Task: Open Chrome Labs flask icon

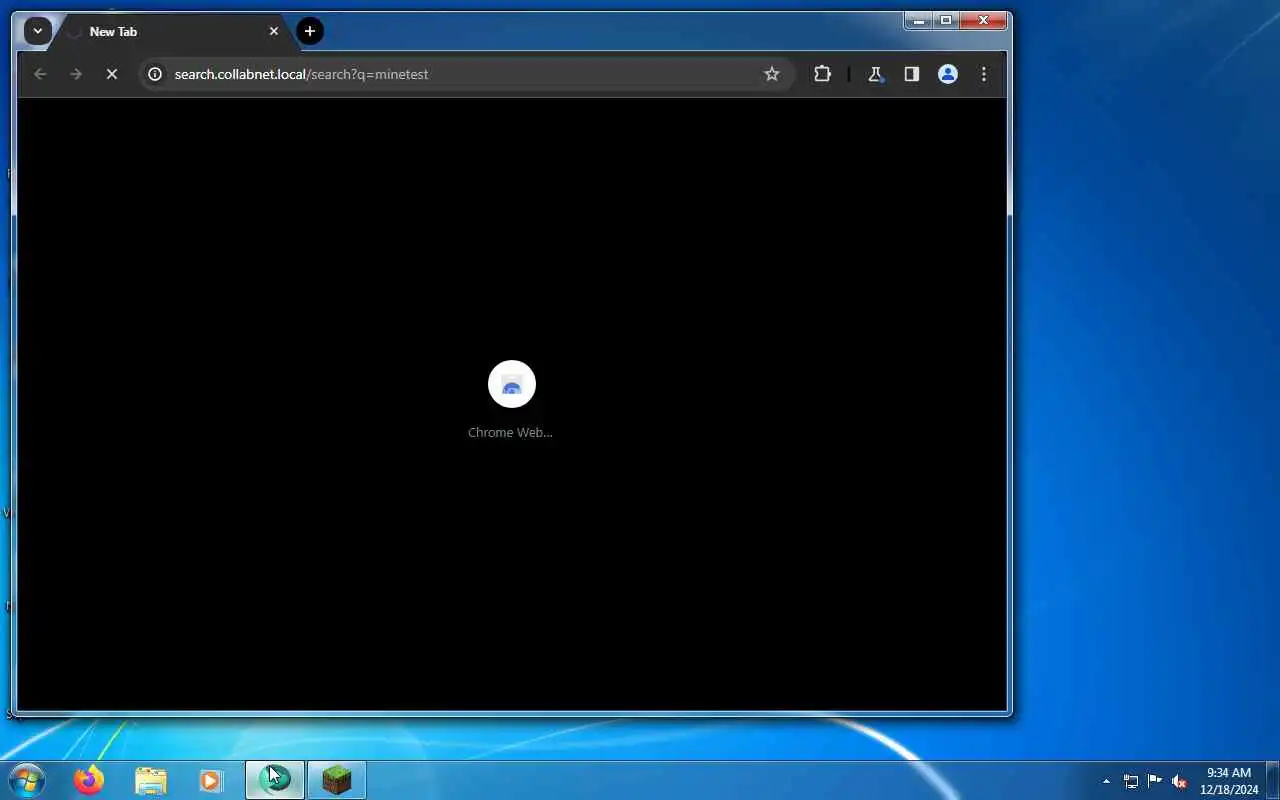Action: [876, 74]
